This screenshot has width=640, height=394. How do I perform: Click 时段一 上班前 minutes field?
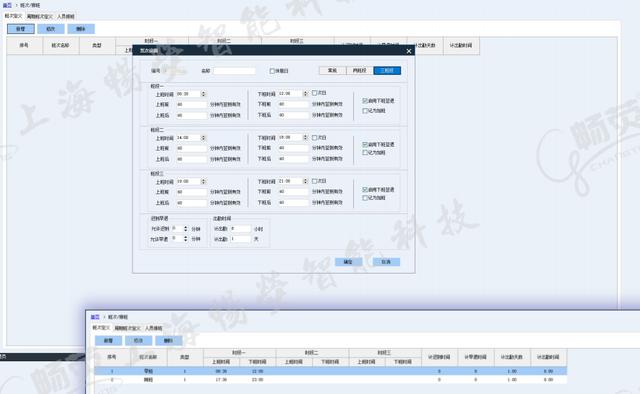191,105
